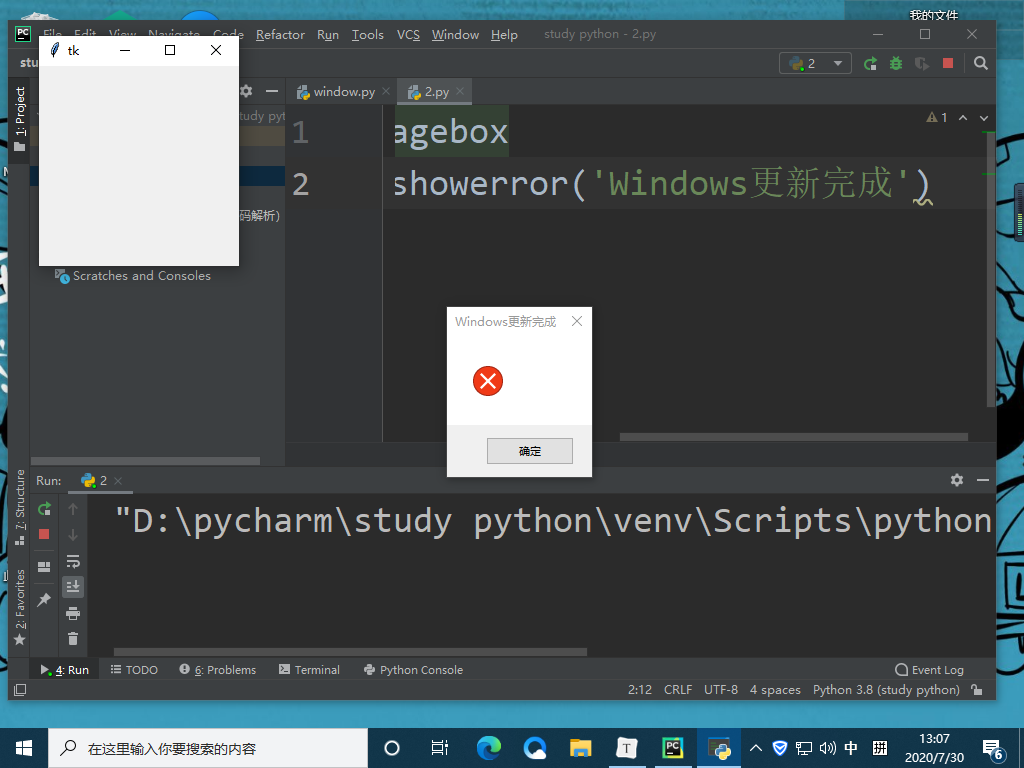Click tool window quick access icon

pyautogui.click(x=20, y=690)
